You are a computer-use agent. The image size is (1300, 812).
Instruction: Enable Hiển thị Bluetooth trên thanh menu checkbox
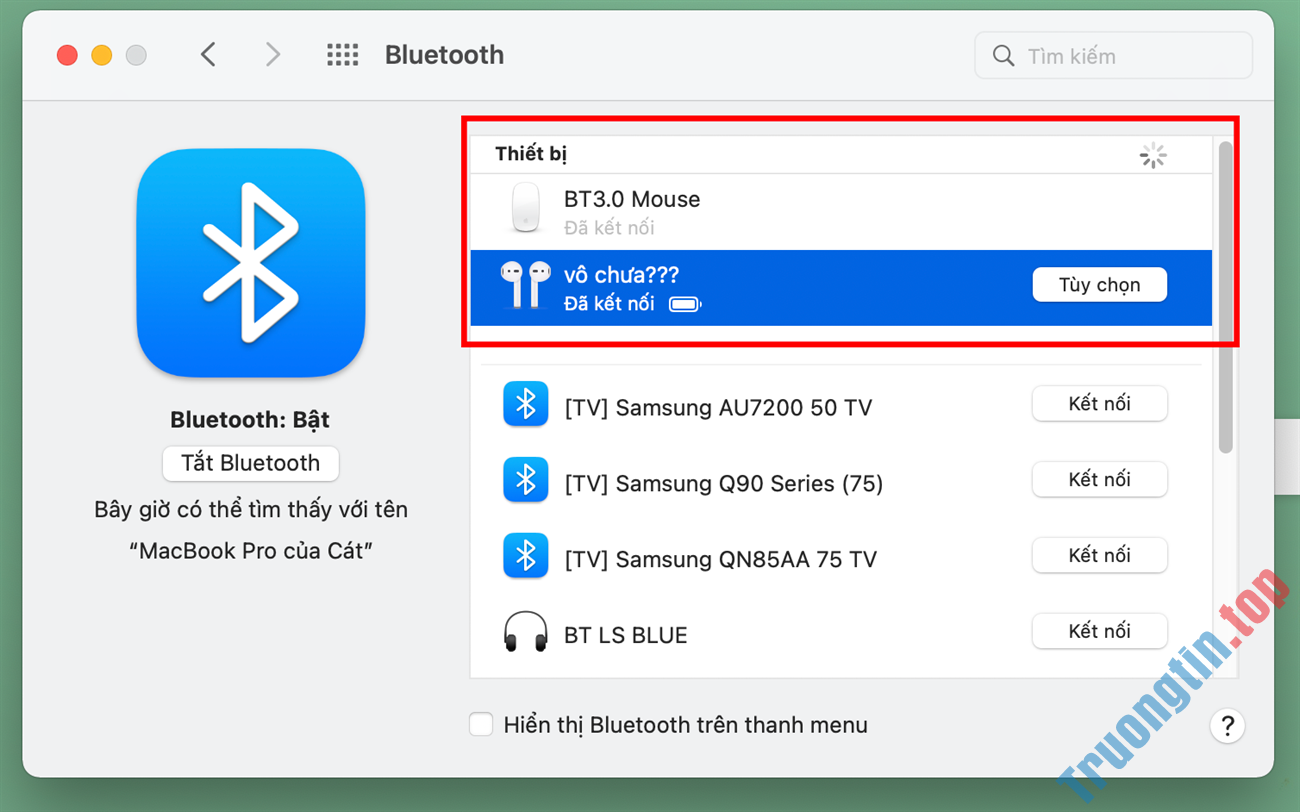pyautogui.click(x=481, y=724)
